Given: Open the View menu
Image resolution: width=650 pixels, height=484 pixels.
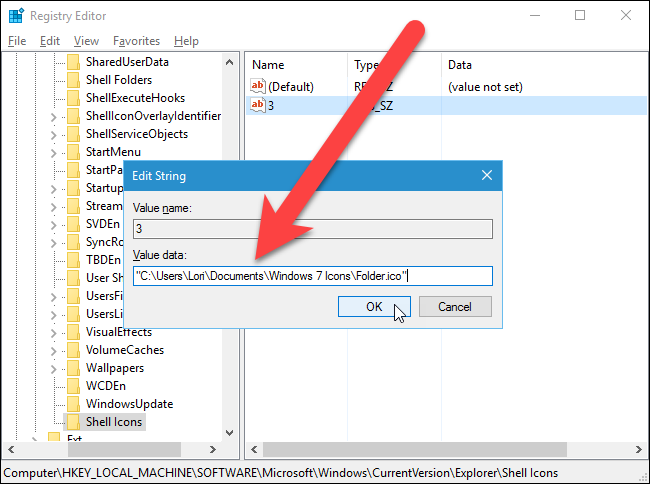Looking at the screenshot, I should point(86,41).
